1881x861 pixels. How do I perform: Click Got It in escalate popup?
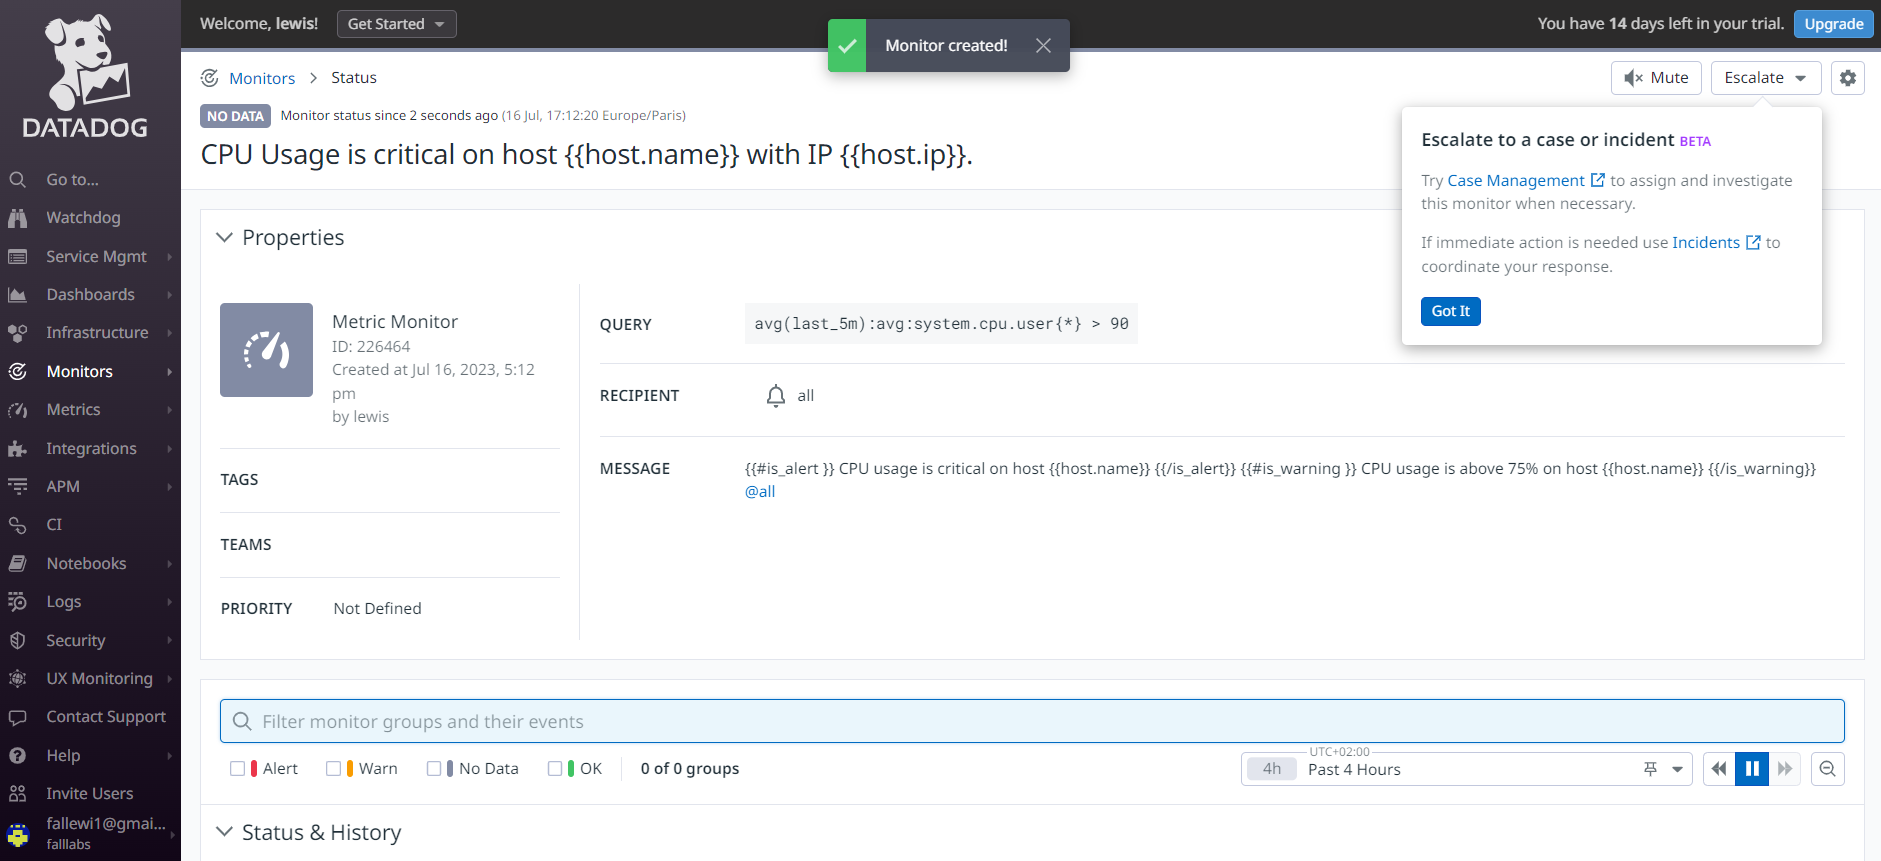tap(1450, 311)
